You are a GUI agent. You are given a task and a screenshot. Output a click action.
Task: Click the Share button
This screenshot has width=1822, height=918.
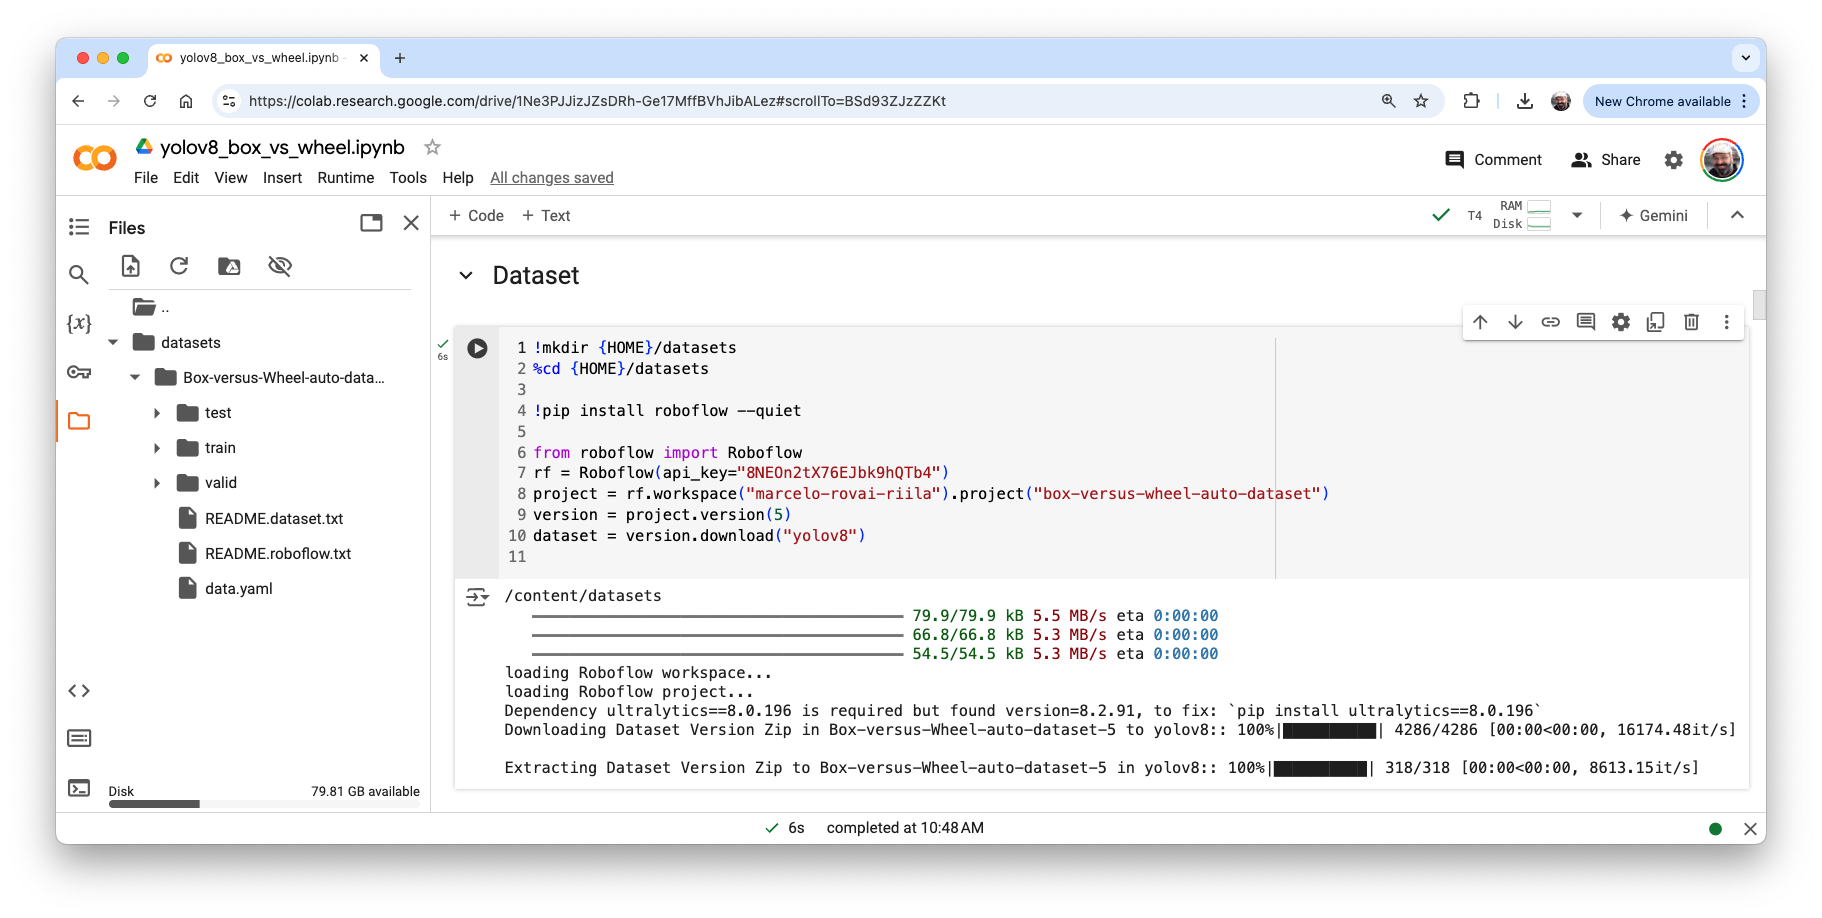click(x=1606, y=160)
